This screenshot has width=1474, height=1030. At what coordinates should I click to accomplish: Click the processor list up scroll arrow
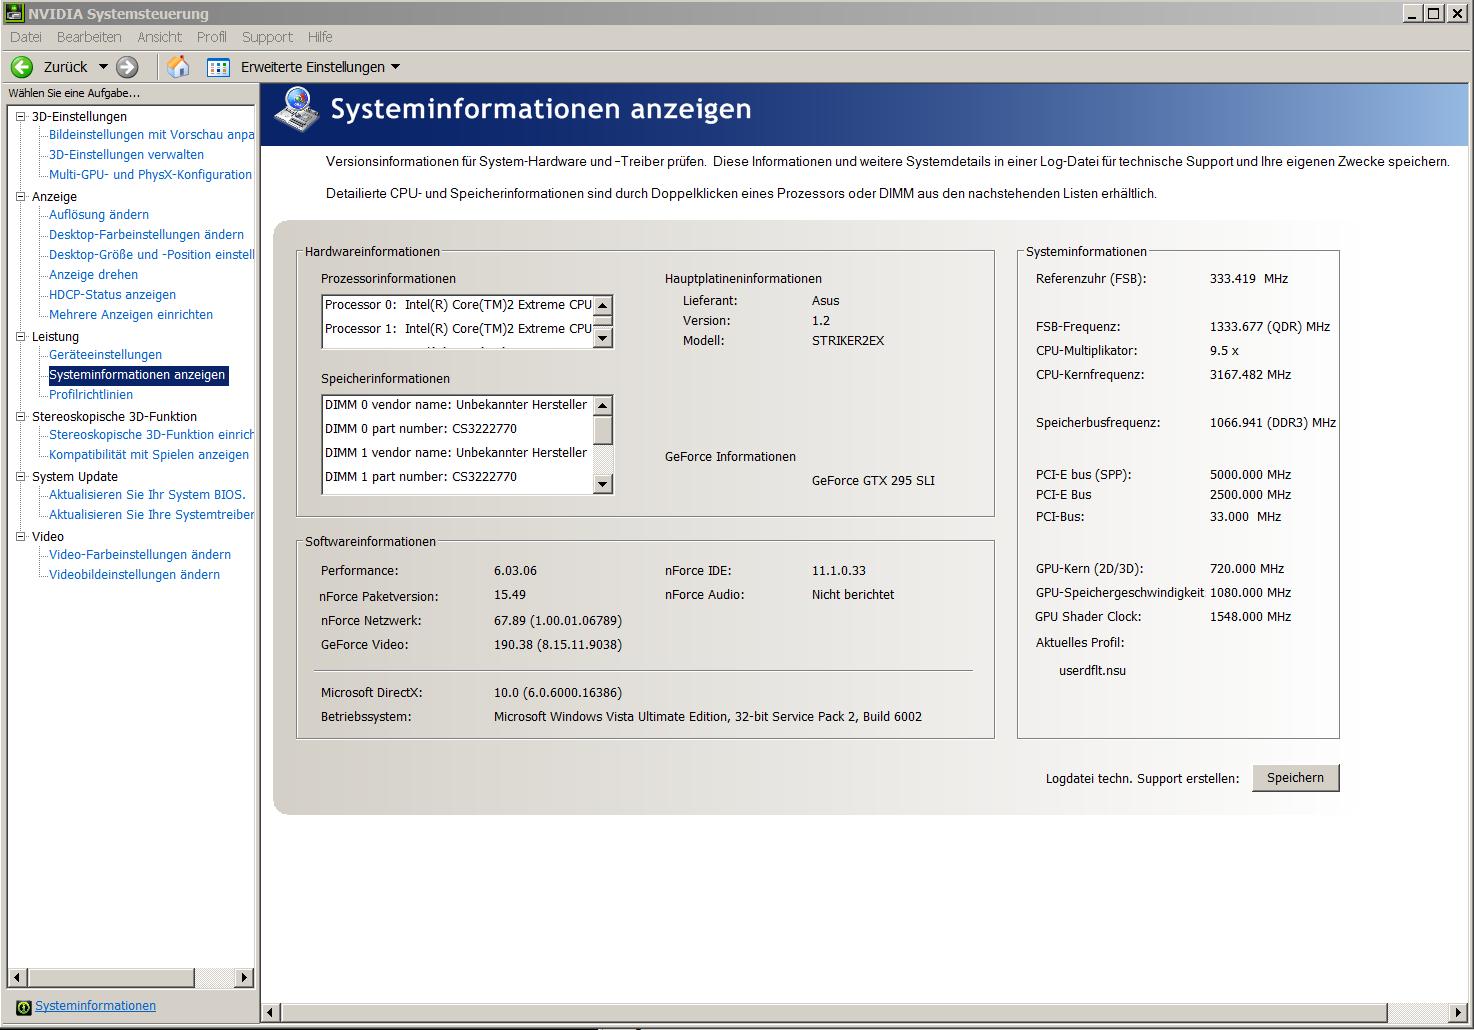602,305
